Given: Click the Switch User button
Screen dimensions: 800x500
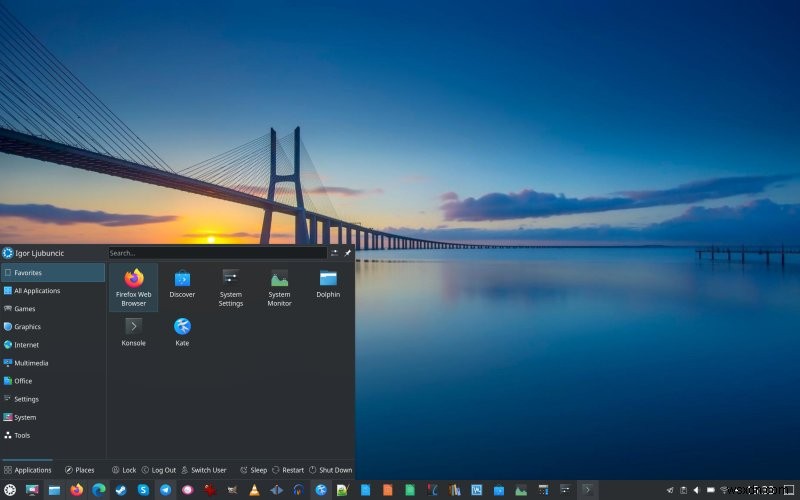Looking at the screenshot, I should (204, 470).
